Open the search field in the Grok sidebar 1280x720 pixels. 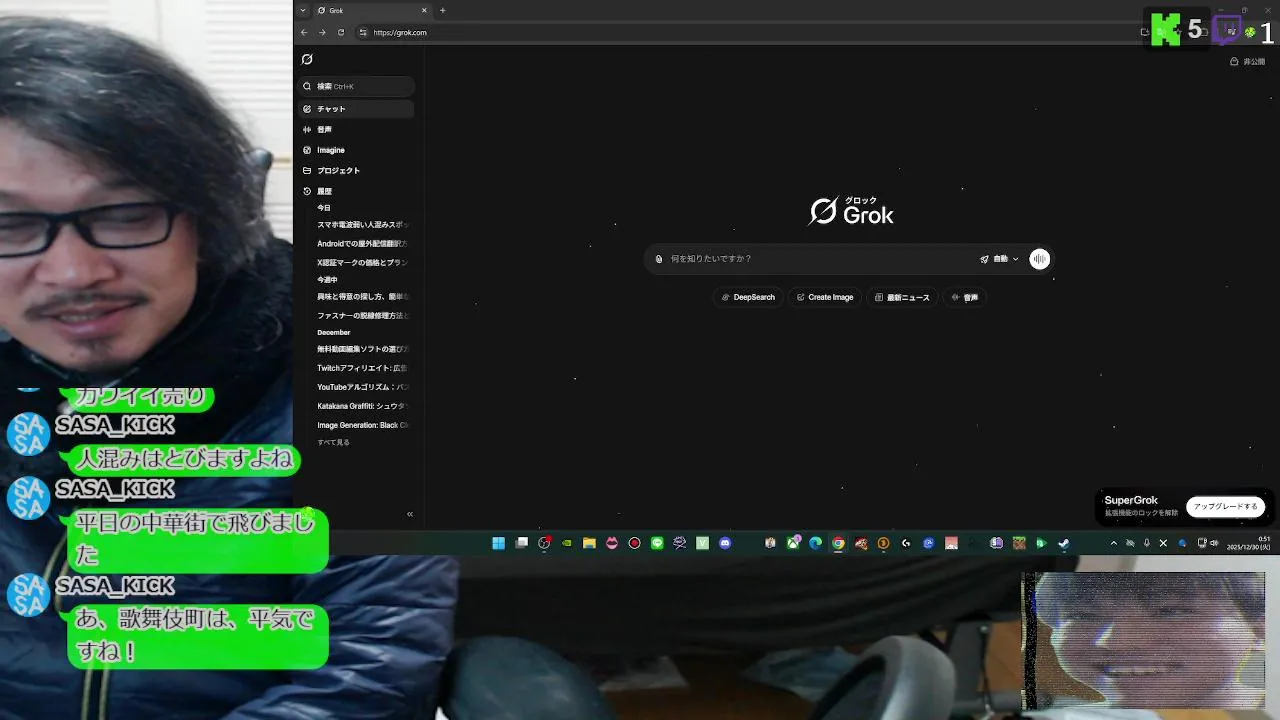point(356,86)
